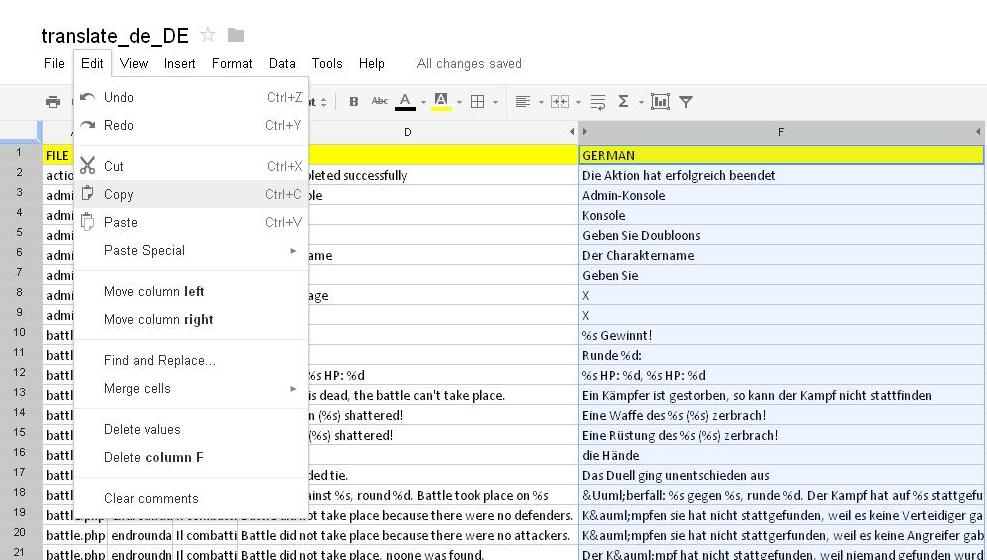
Task: Select the GERMAN header cell
Action: coord(780,155)
